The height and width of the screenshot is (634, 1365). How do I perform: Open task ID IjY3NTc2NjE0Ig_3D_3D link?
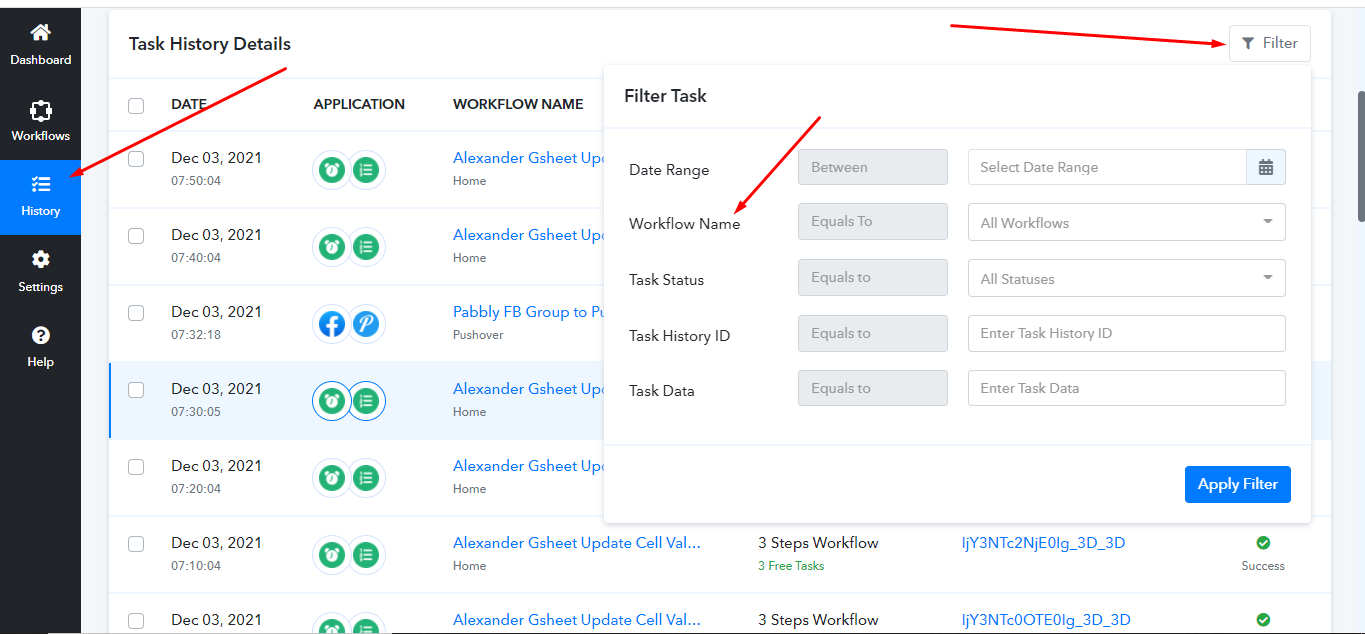pyautogui.click(x=1043, y=543)
